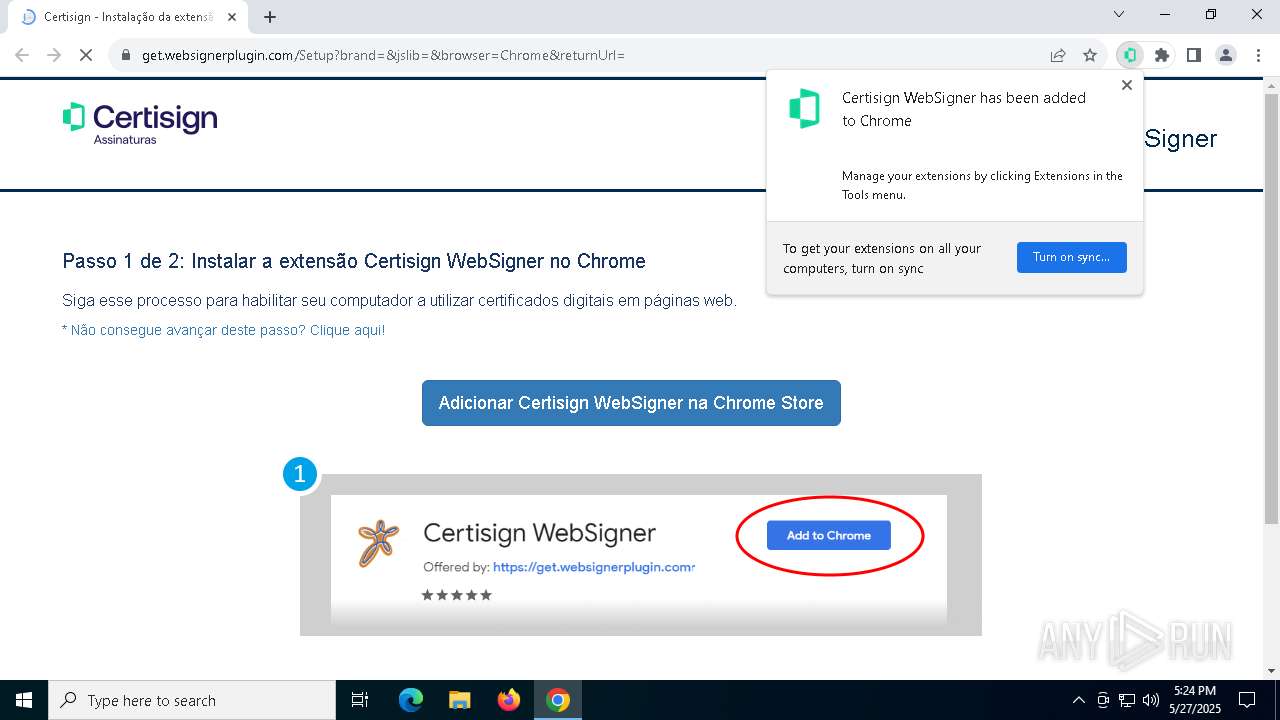This screenshot has width=1280, height=720.
Task: Open the notifications action center
Action: (1247, 700)
